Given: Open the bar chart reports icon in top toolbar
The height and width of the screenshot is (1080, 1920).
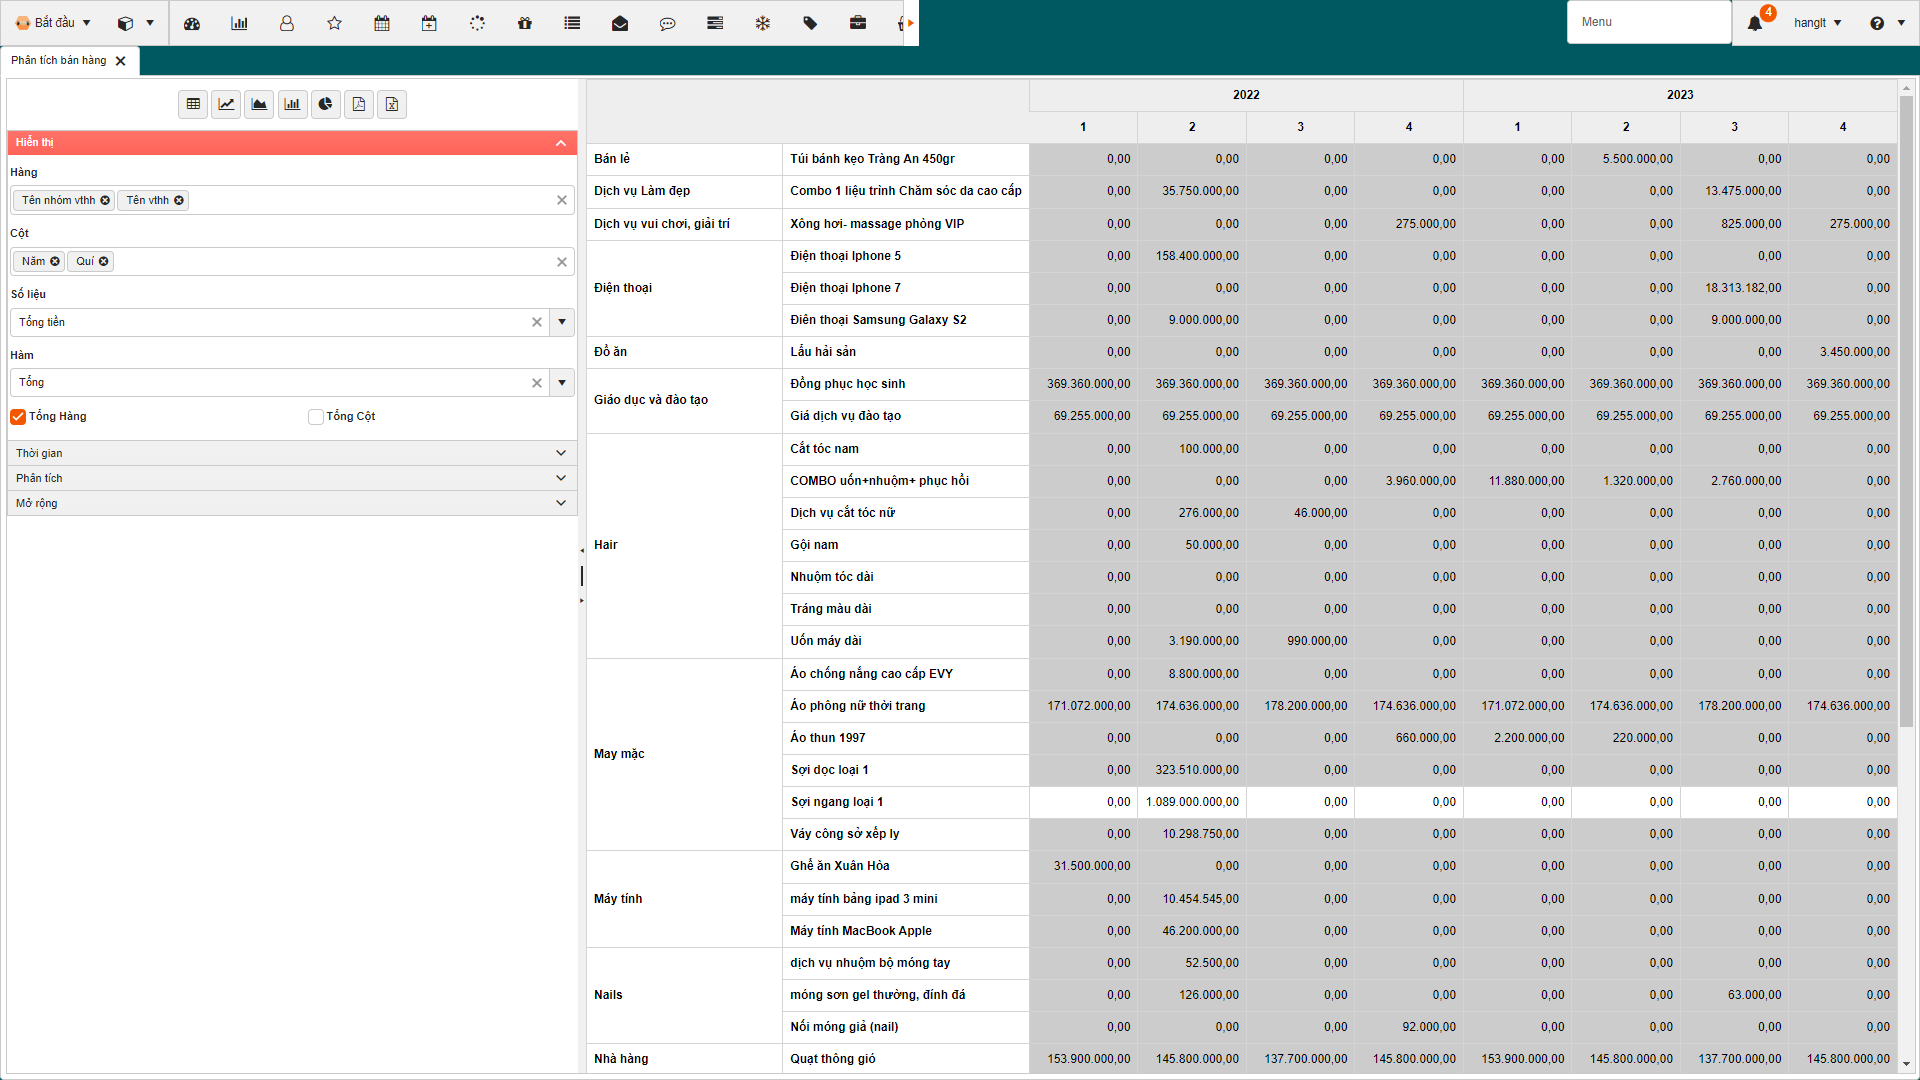Looking at the screenshot, I should (239, 23).
